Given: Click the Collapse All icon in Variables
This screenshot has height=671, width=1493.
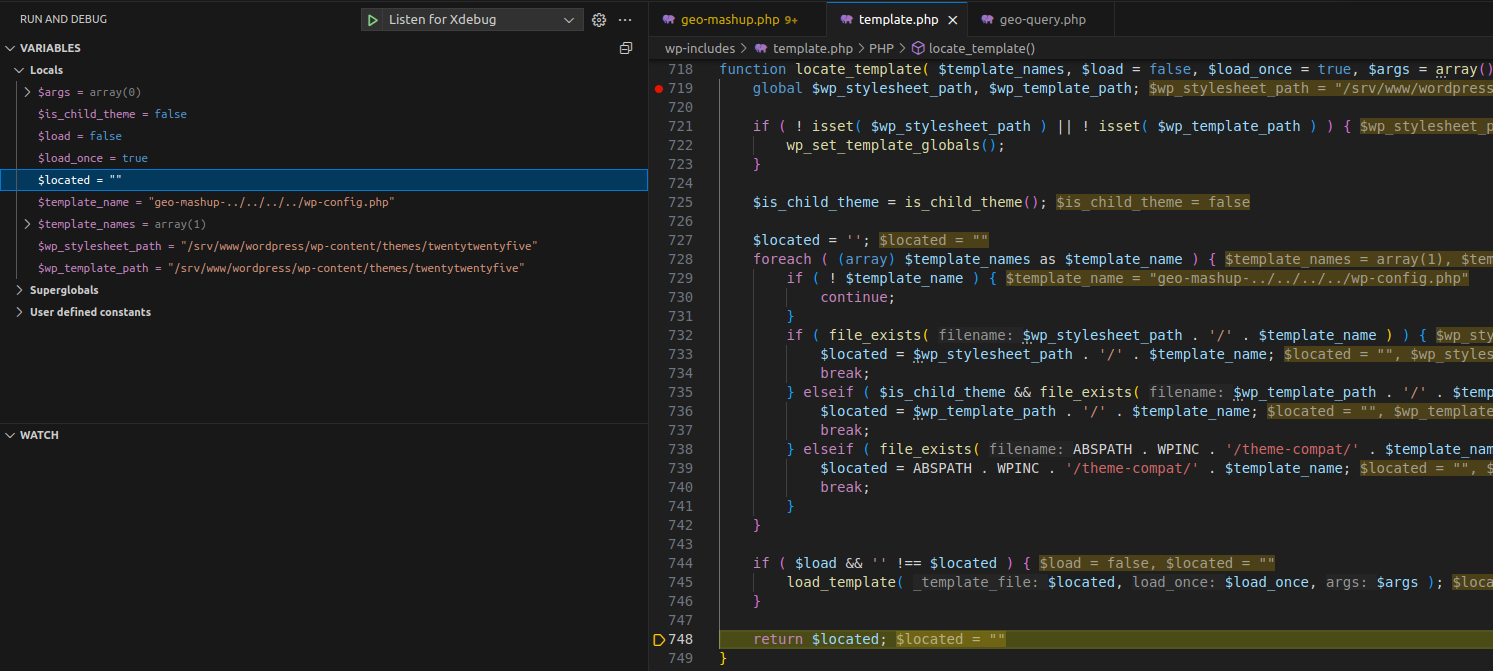Looking at the screenshot, I should [x=626, y=48].
